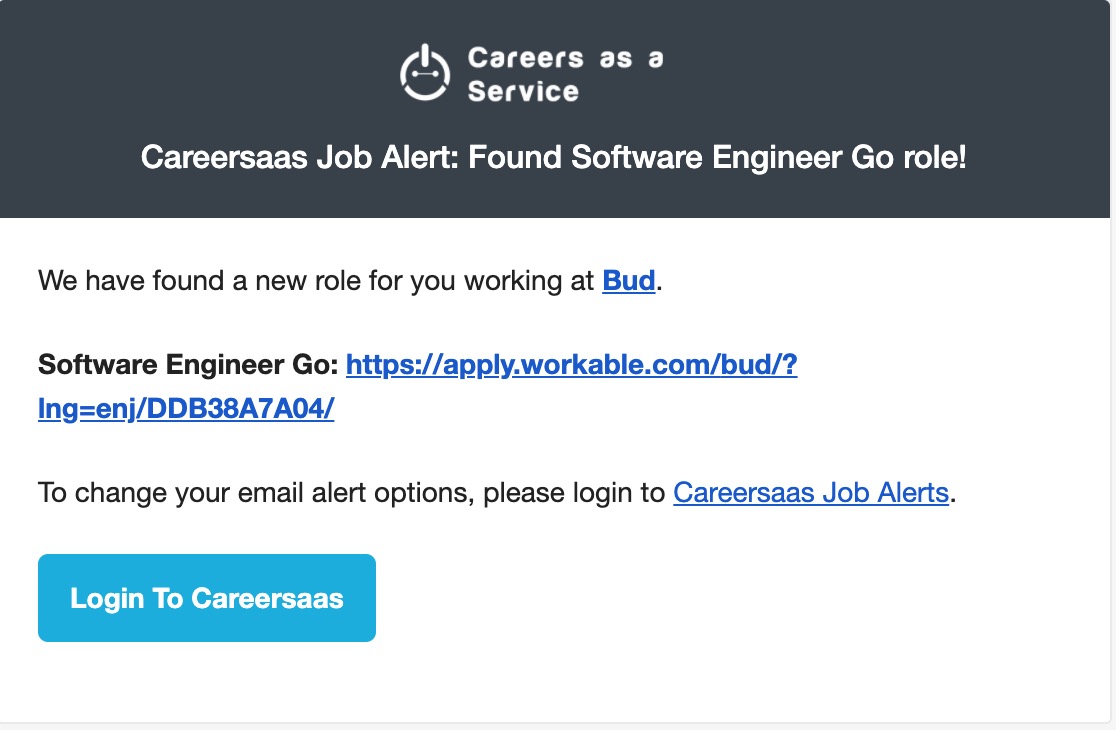Click the "please login to" phrase

point(574,492)
